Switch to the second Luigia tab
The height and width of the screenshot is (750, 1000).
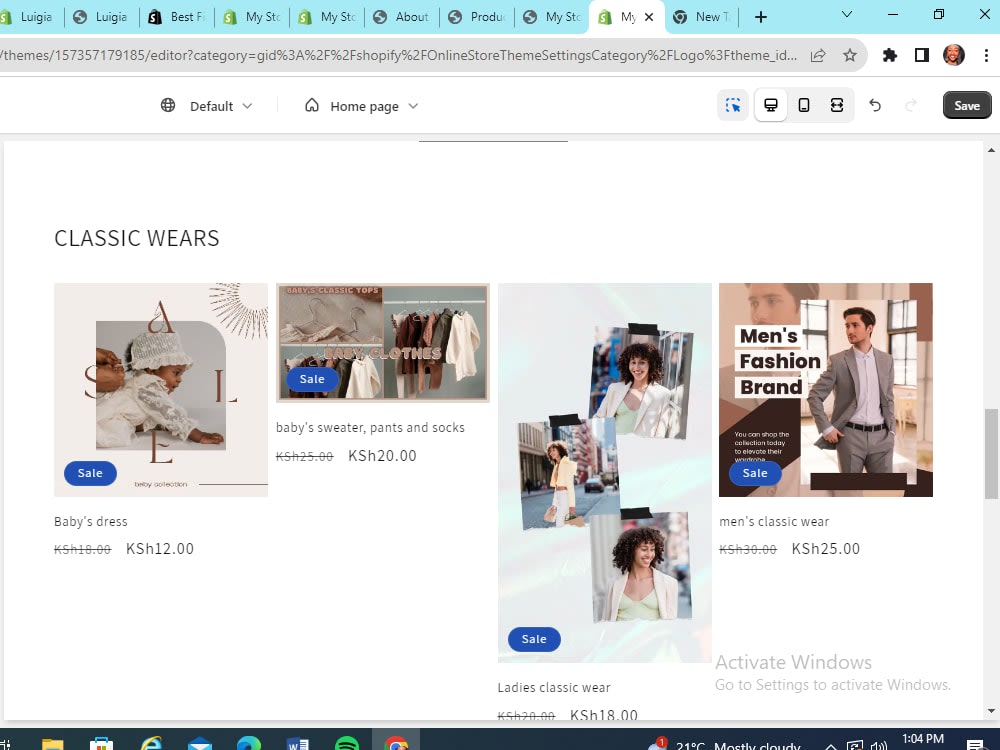coord(102,17)
